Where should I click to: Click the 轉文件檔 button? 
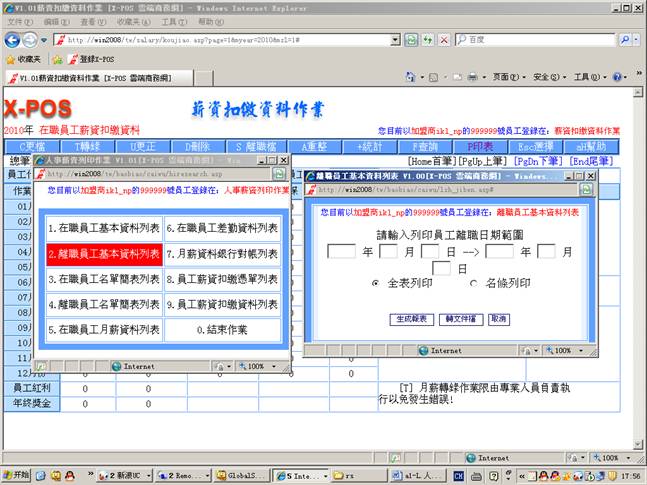click(x=463, y=318)
